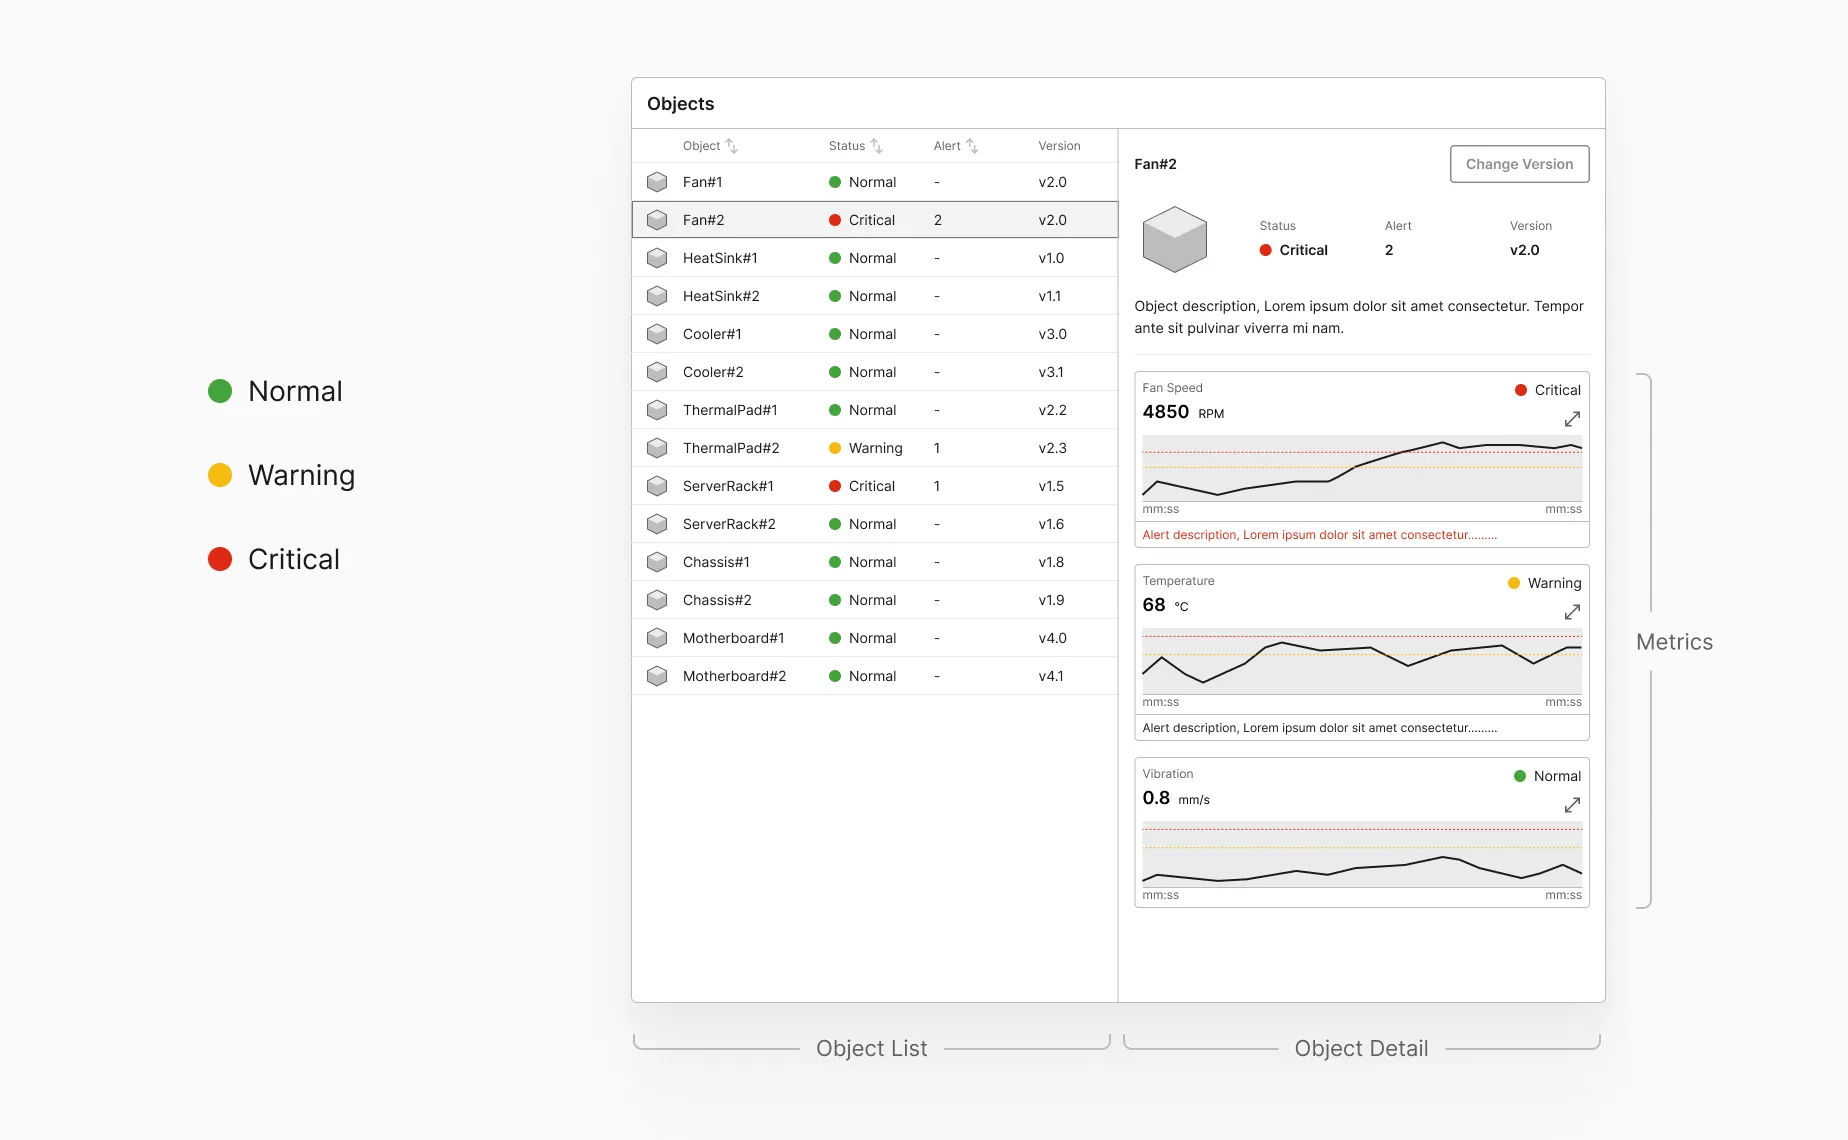Expand the Temperature chart
This screenshot has height=1140, width=1848.
click(x=1572, y=612)
